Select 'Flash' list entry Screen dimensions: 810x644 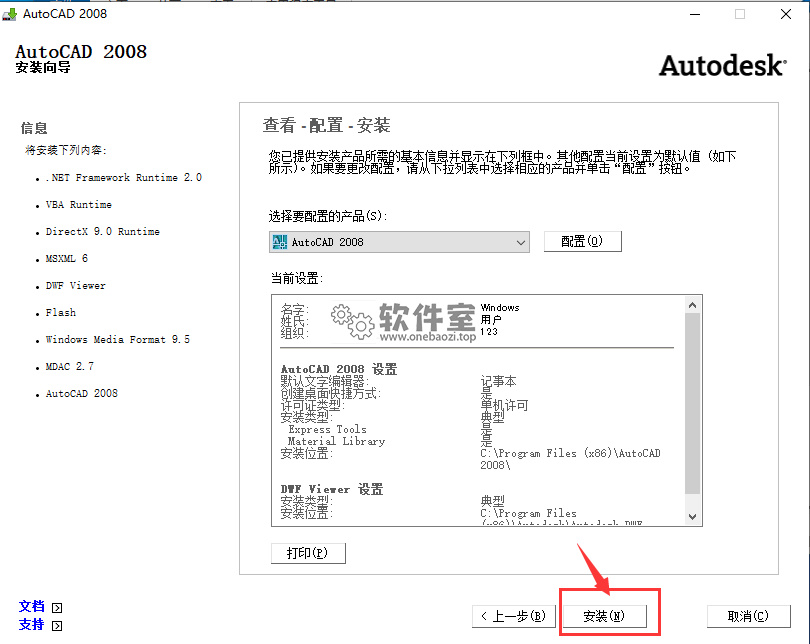(x=60, y=312)
